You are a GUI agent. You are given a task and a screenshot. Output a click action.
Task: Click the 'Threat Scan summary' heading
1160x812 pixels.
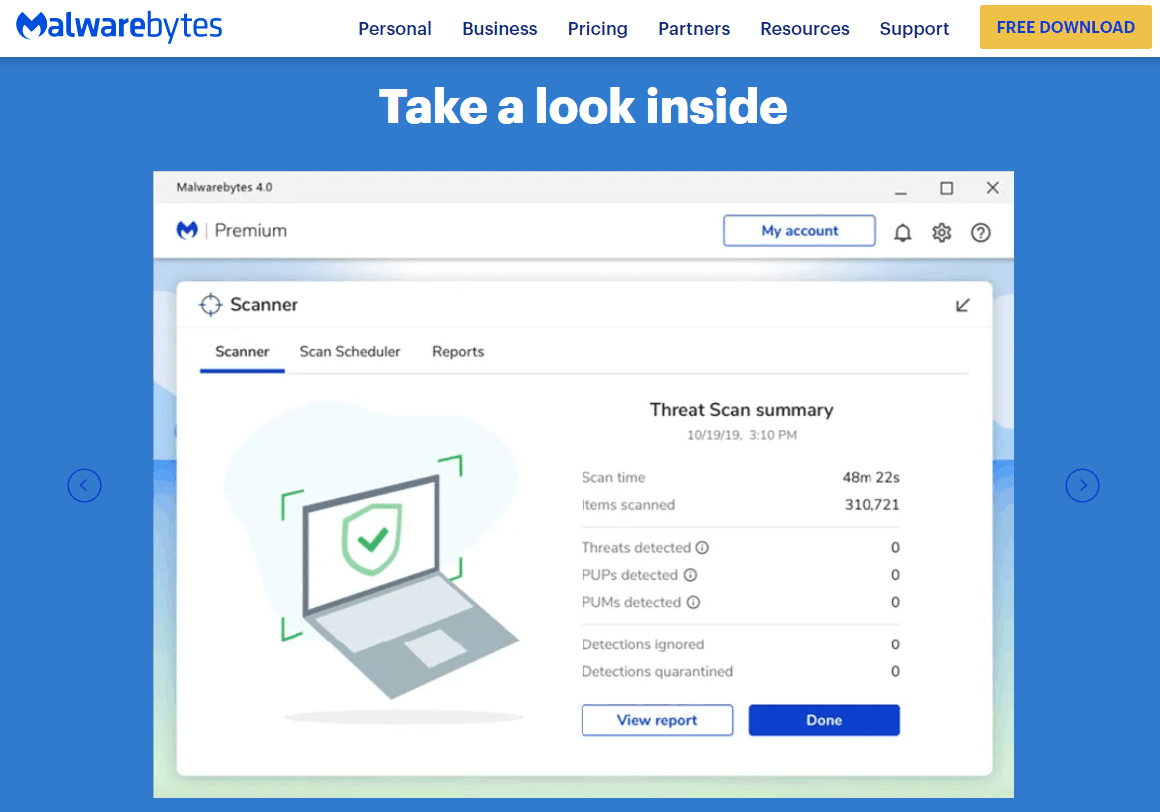click(741, 410)
